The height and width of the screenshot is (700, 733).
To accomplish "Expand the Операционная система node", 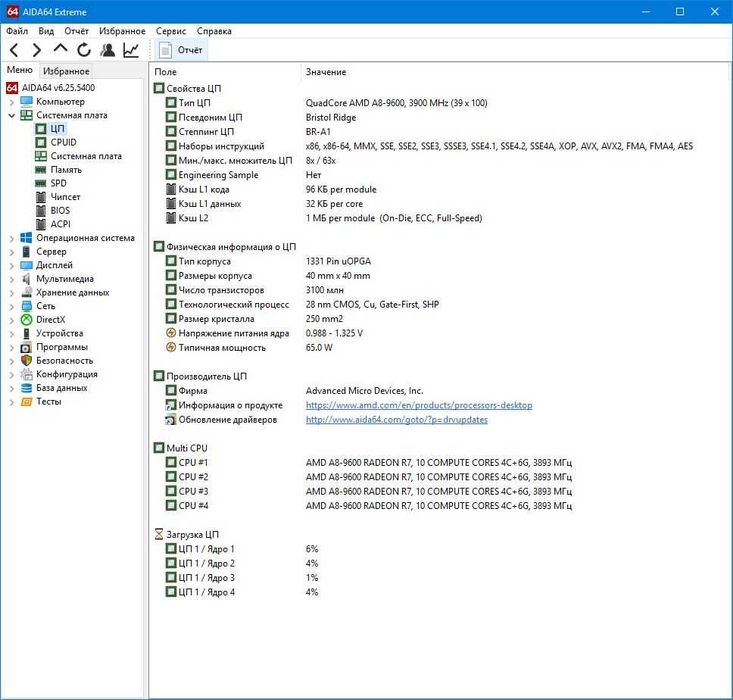I will 12,238.
